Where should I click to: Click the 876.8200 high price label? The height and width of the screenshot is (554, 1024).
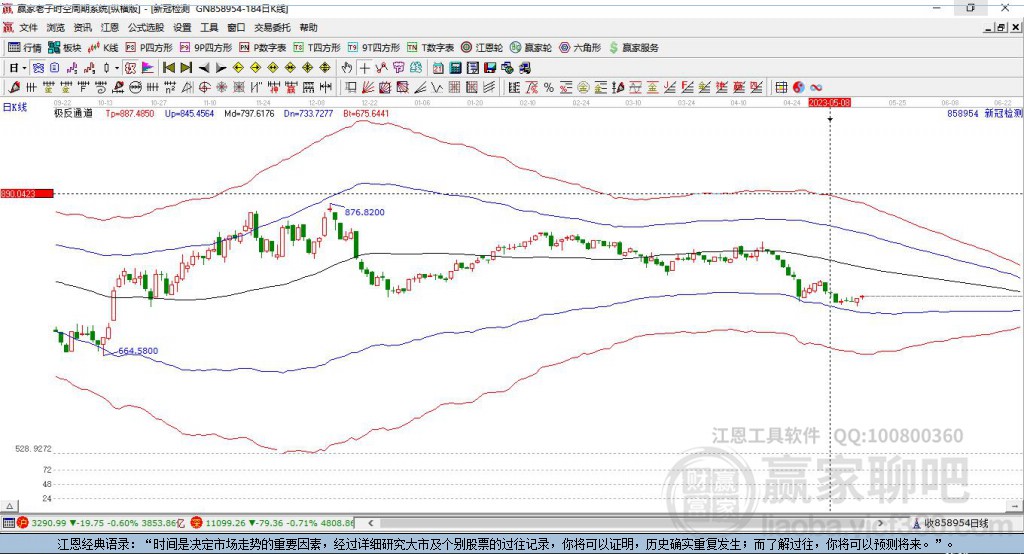pyautogui.click(x=364, y=212)
